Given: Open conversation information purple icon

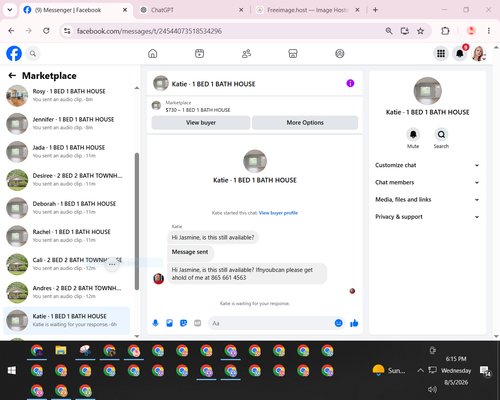Looking at the screenshot, I should tap(350, 83).
